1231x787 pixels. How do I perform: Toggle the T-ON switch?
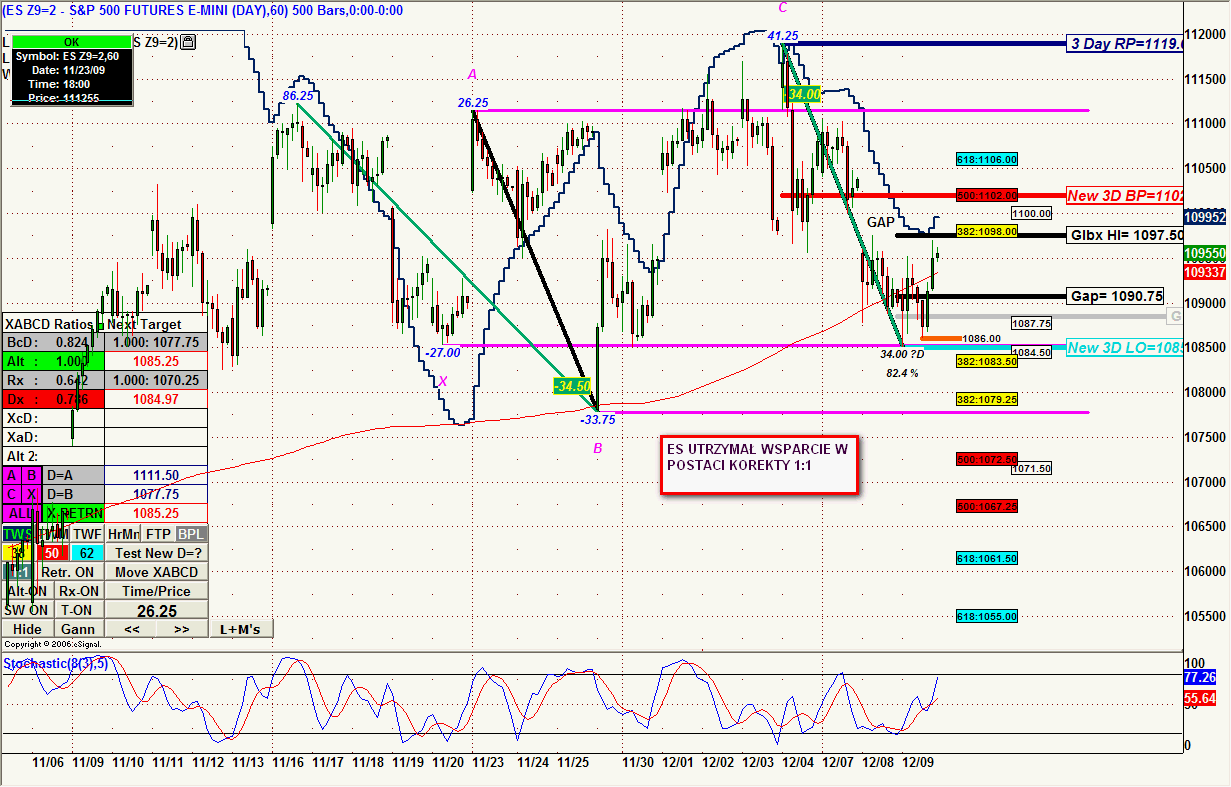[x=76, y=610]
